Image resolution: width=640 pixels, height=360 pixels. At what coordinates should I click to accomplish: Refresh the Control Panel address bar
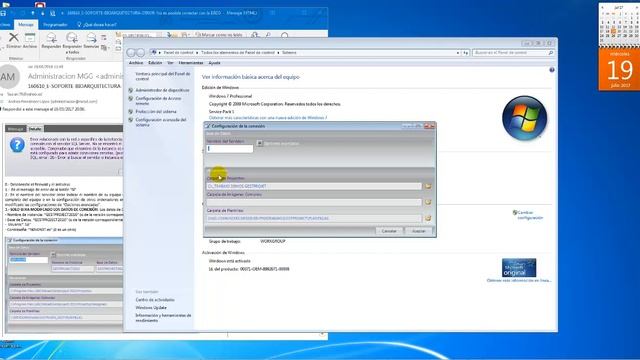tap(465, 53)
